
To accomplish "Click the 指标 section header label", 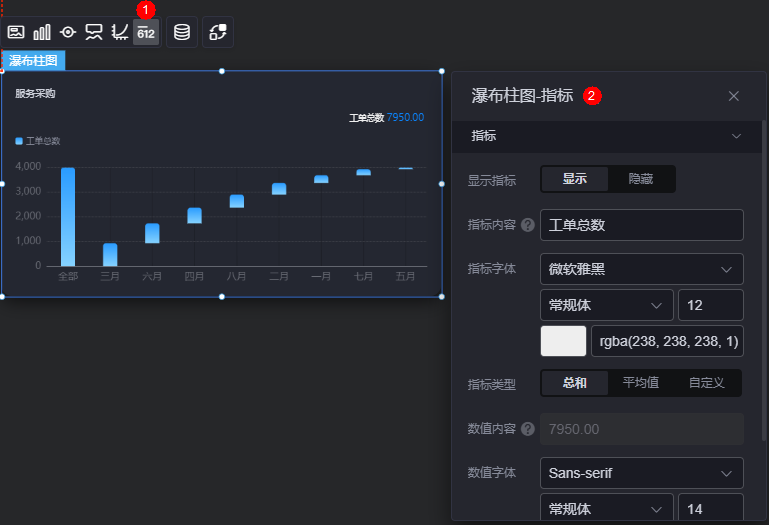I will (484, 136).
